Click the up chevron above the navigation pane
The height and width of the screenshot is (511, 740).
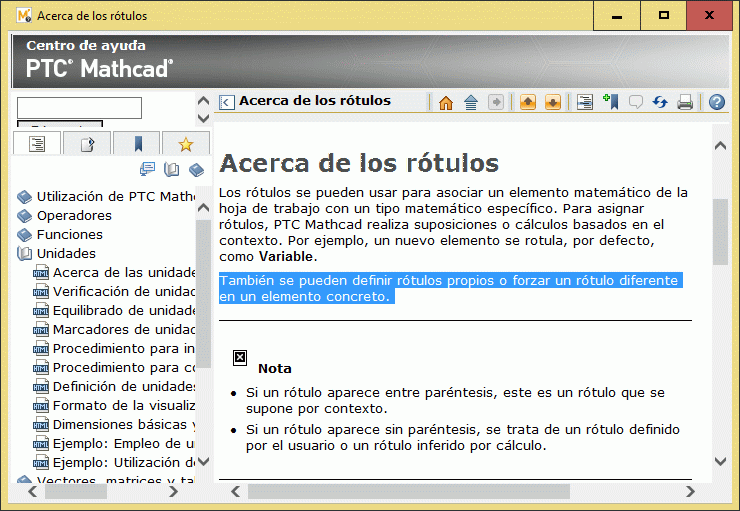[x=203, y=101]
